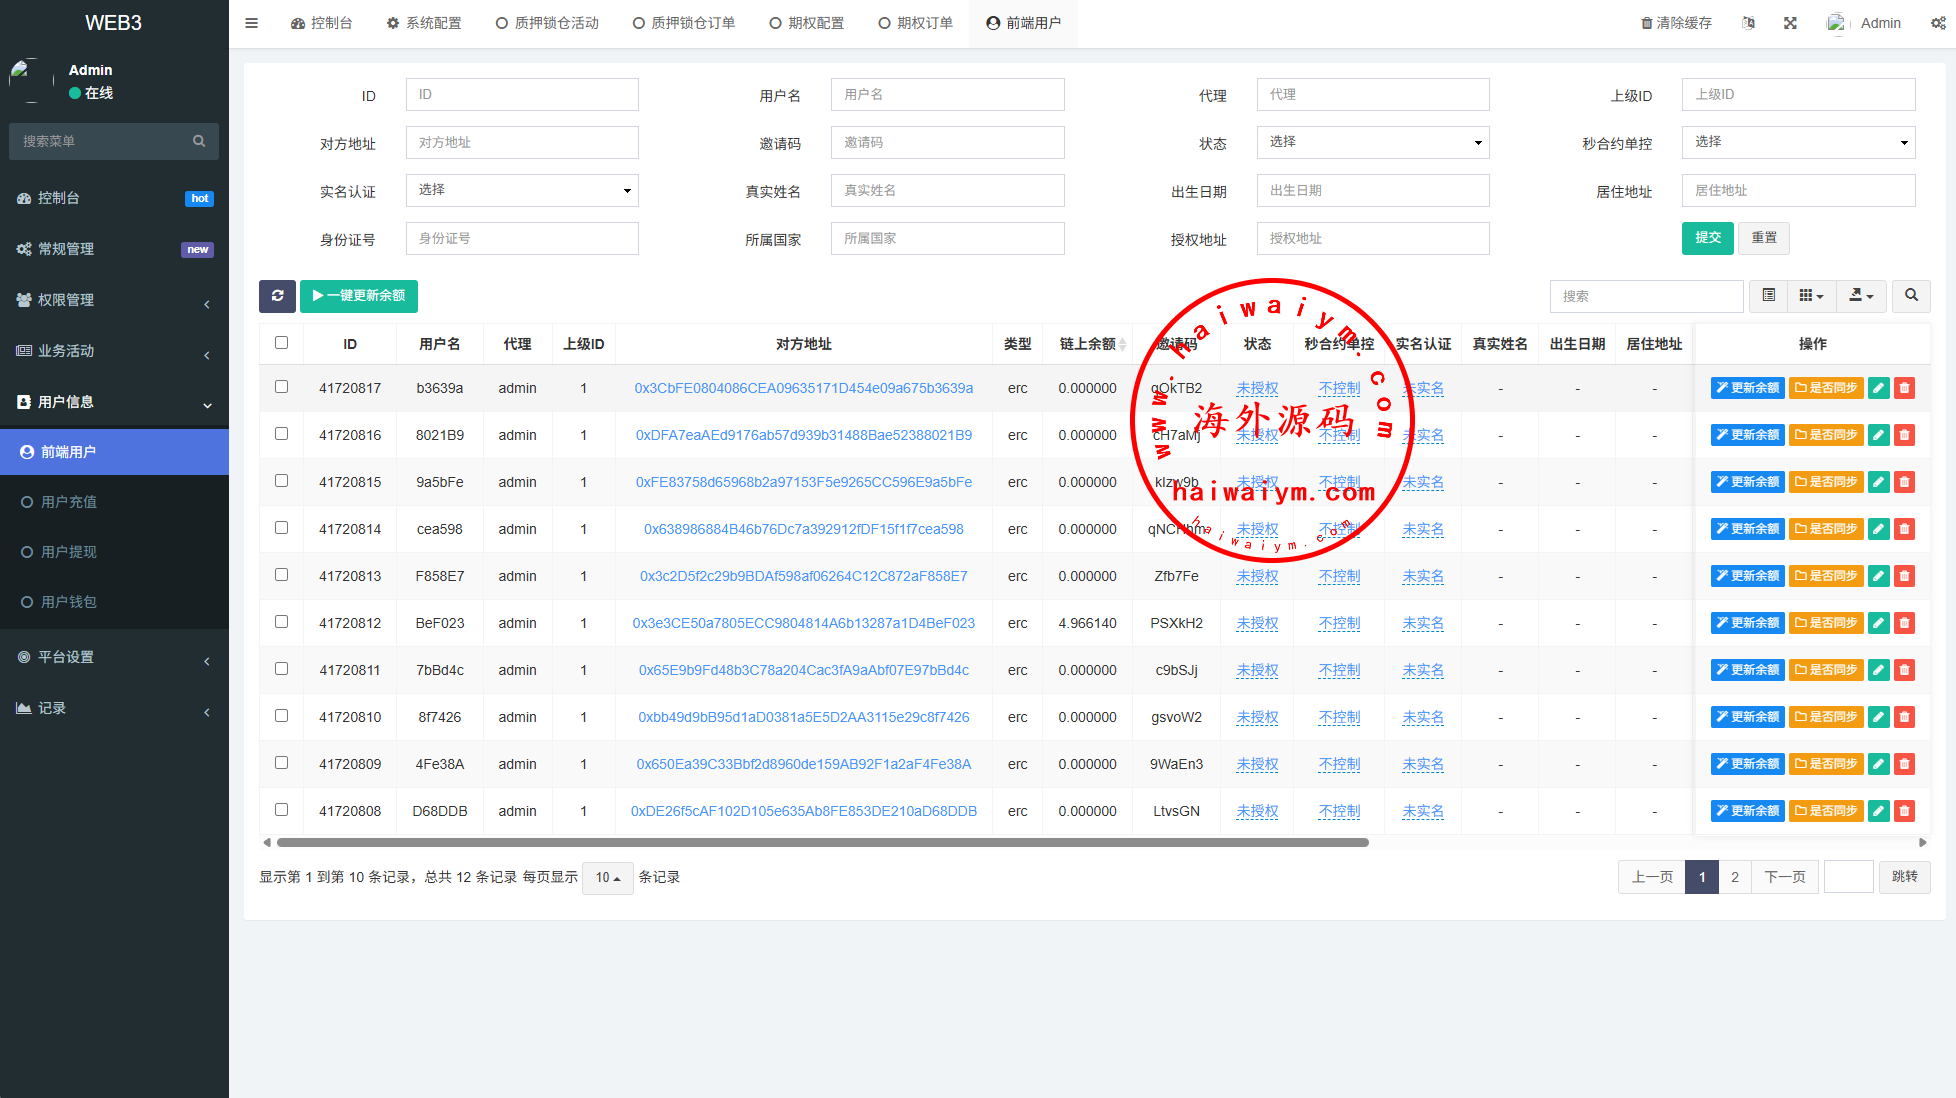Click the 对方地址 filter input field

tap(522, 143)
